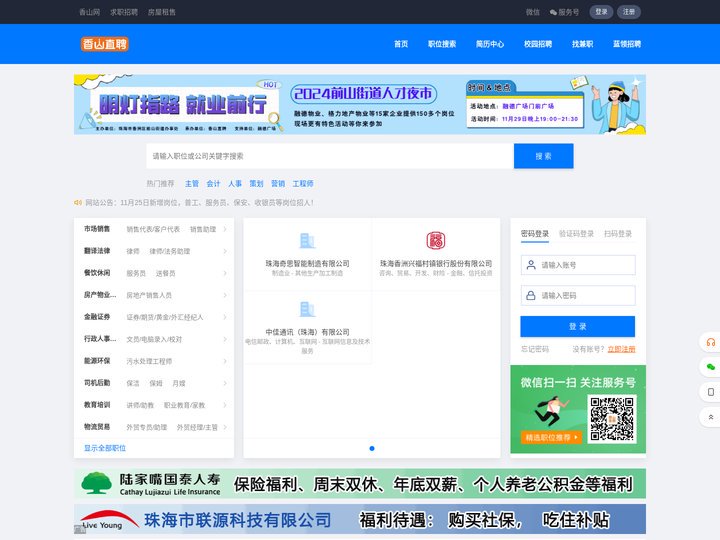Click the 珠海奇思智能制造 building icon
The width and height of the screenshot is (720, 540).
pyautogui.click(x=307, y=241)
